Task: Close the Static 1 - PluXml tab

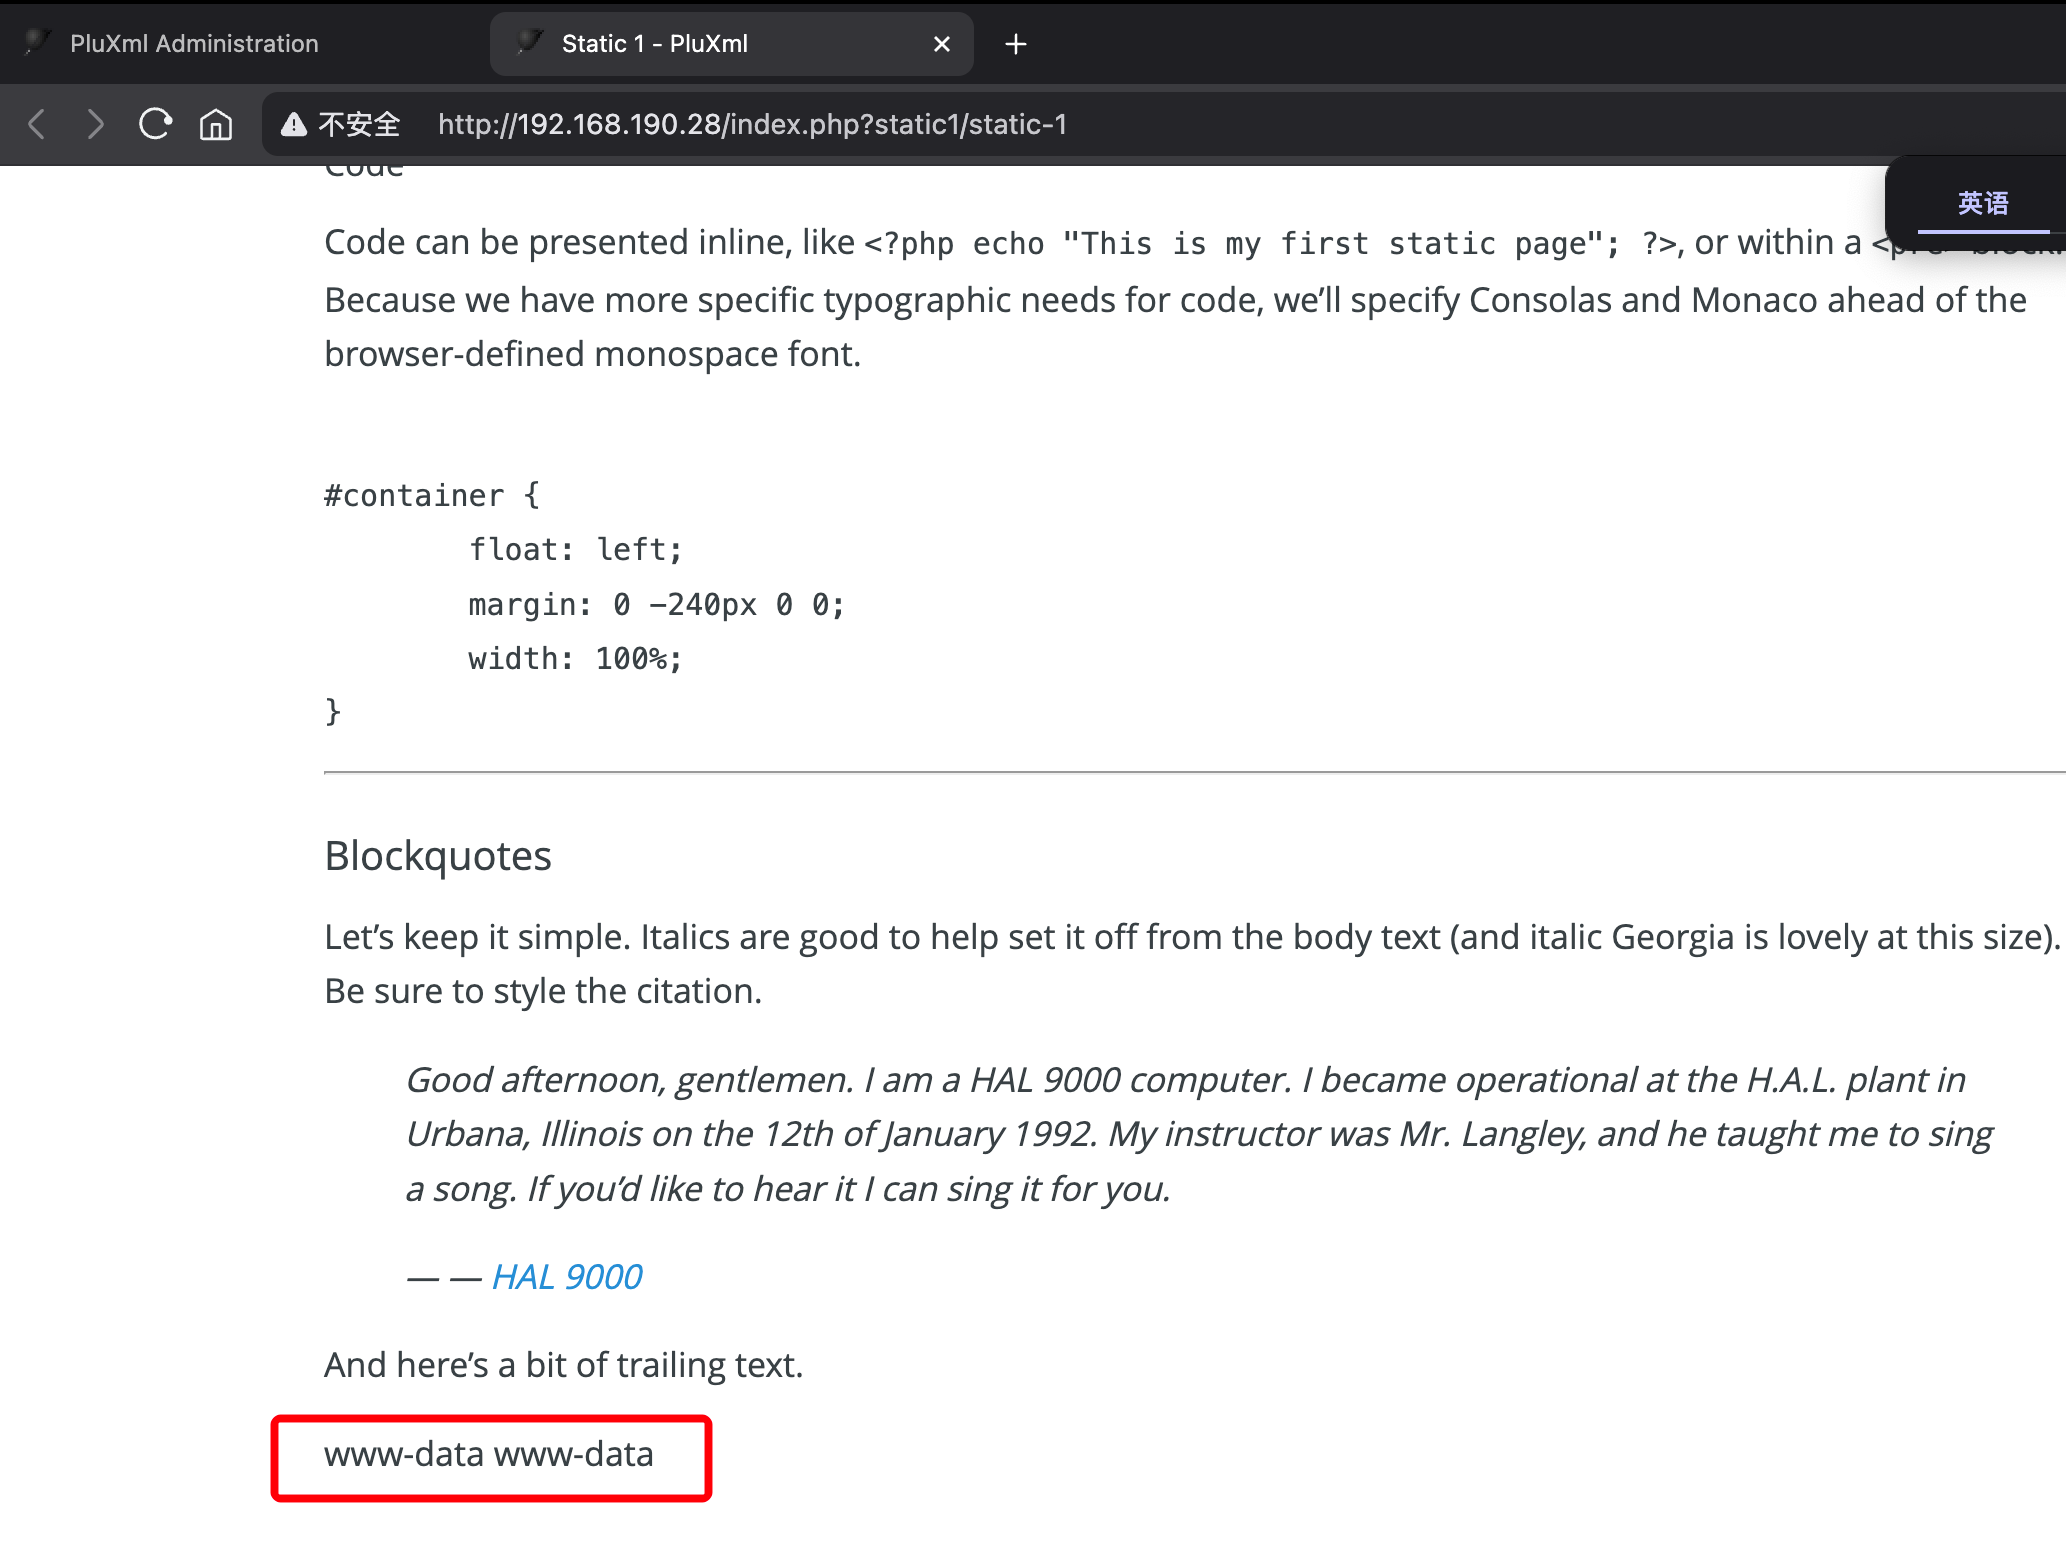Action: [x=941, y=44]
